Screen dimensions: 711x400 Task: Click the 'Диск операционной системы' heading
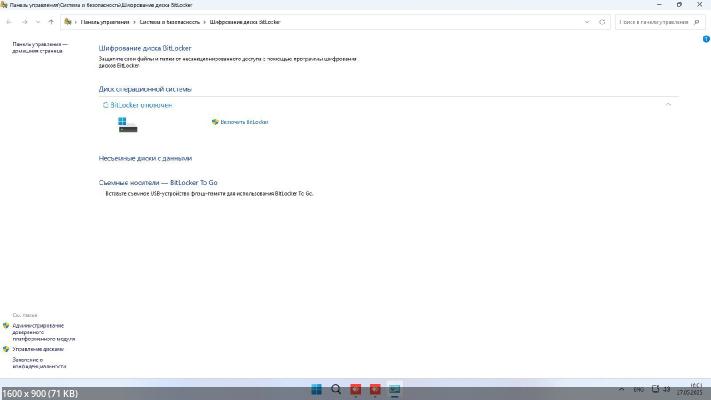145,89
